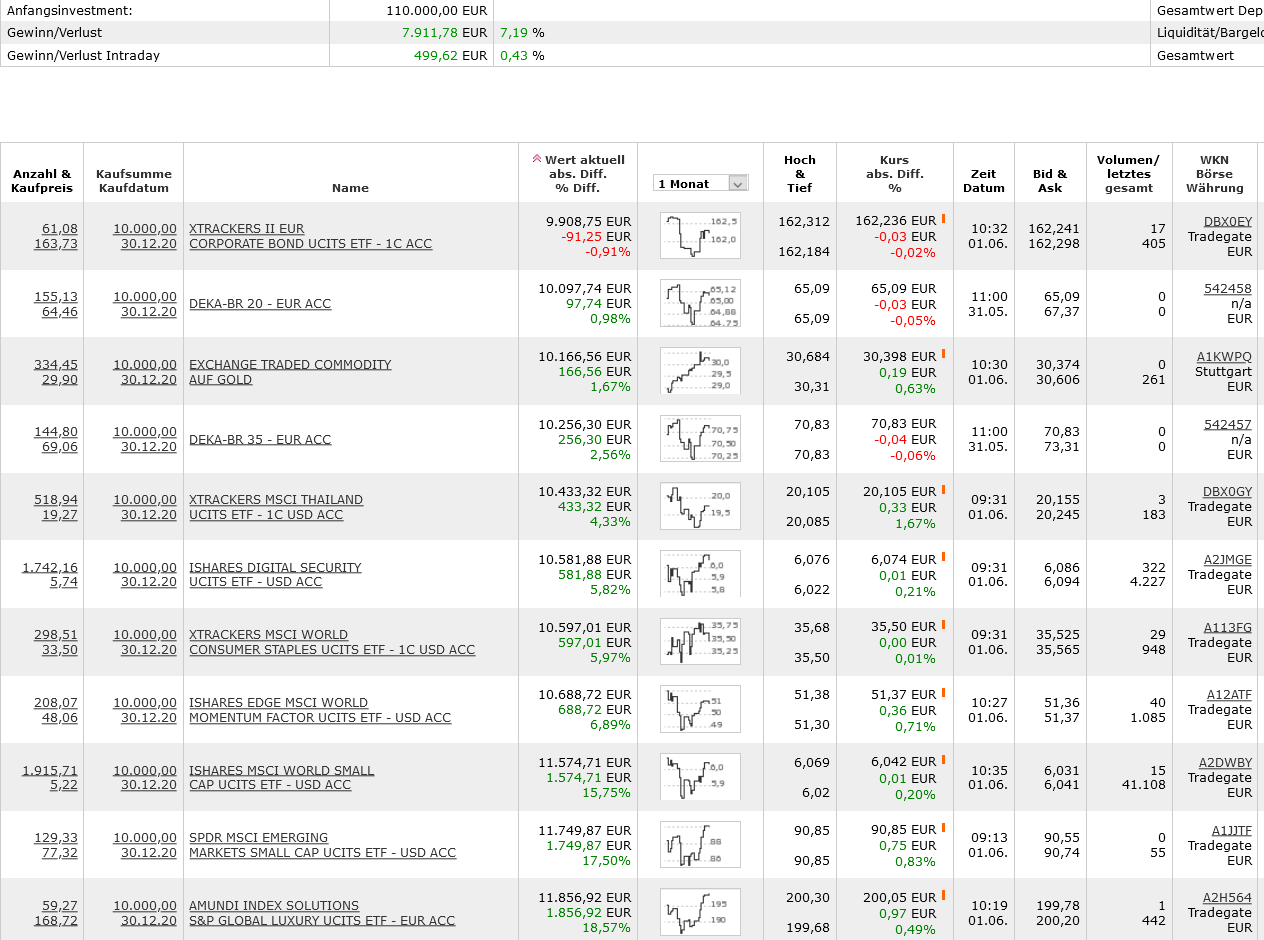The width and height of the screenshot is (1264, 940).
Task: Open mini chart for iShares Edge Momentum
Action: click(x=700, y=710)
